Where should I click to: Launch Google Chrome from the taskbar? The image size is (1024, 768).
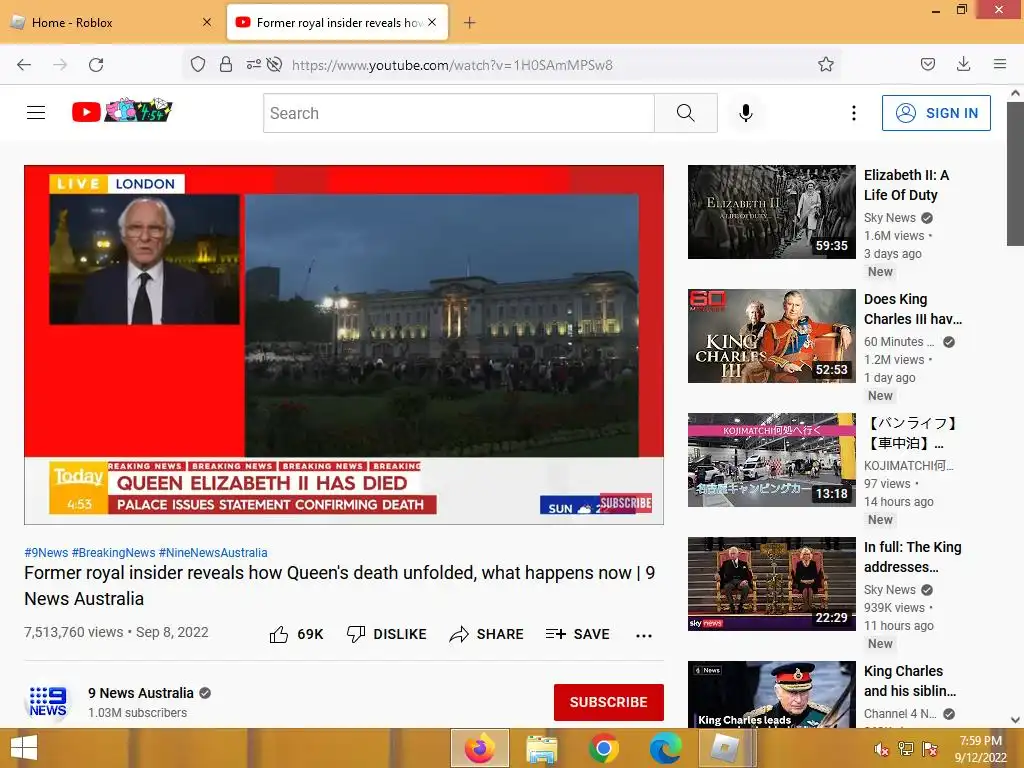point(603,748)
